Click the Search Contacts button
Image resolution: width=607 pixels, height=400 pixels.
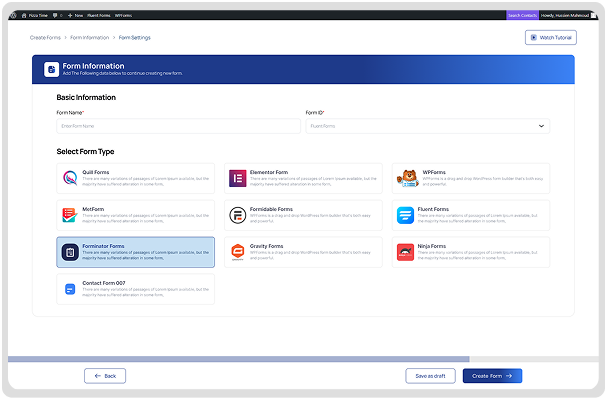pyautogui.click(x=522, y=15)
